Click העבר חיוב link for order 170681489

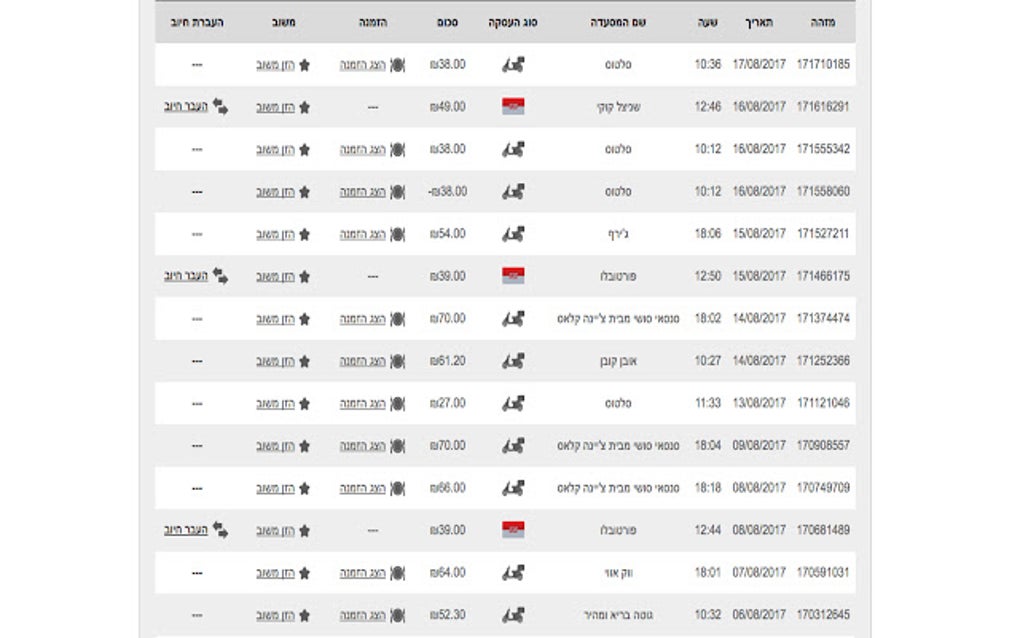186,530
